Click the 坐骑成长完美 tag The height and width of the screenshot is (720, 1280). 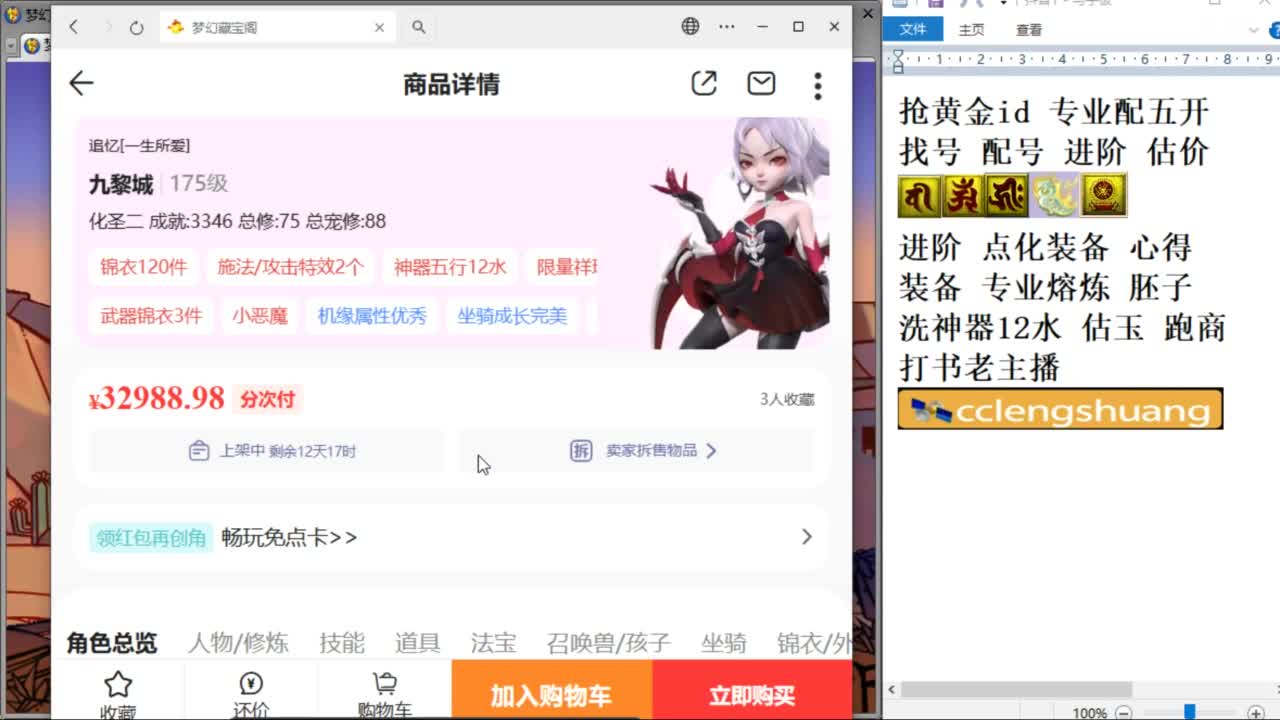pyautogui.click(x=512, y=316)
